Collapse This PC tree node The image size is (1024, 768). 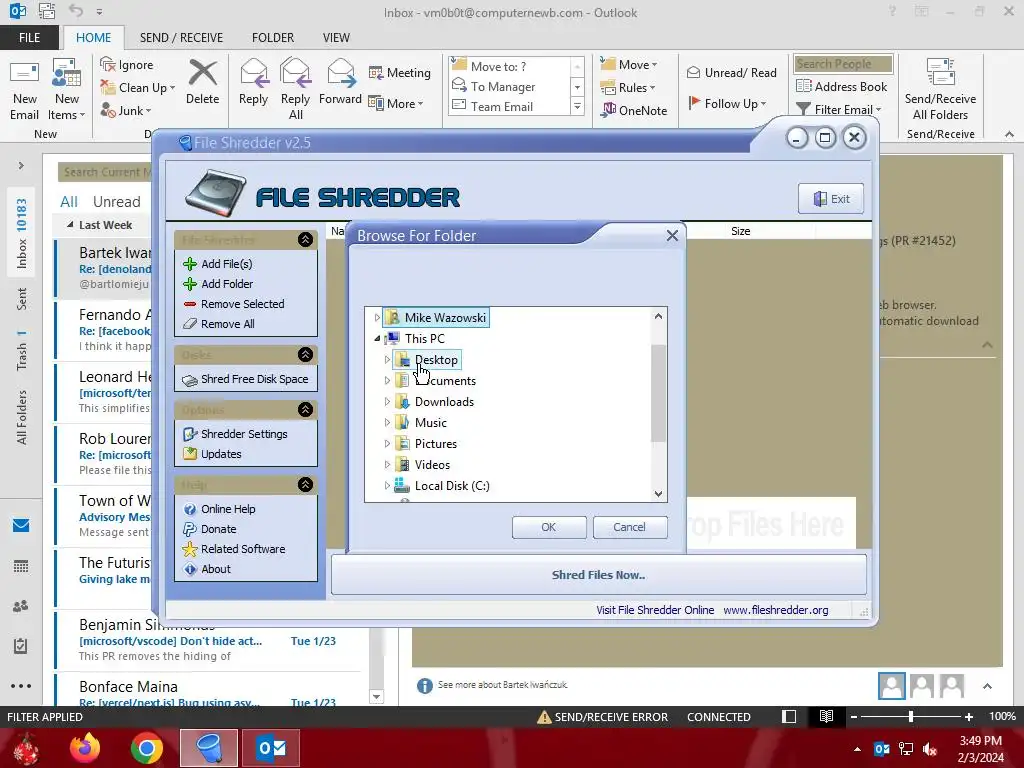[x=377, y=339]
